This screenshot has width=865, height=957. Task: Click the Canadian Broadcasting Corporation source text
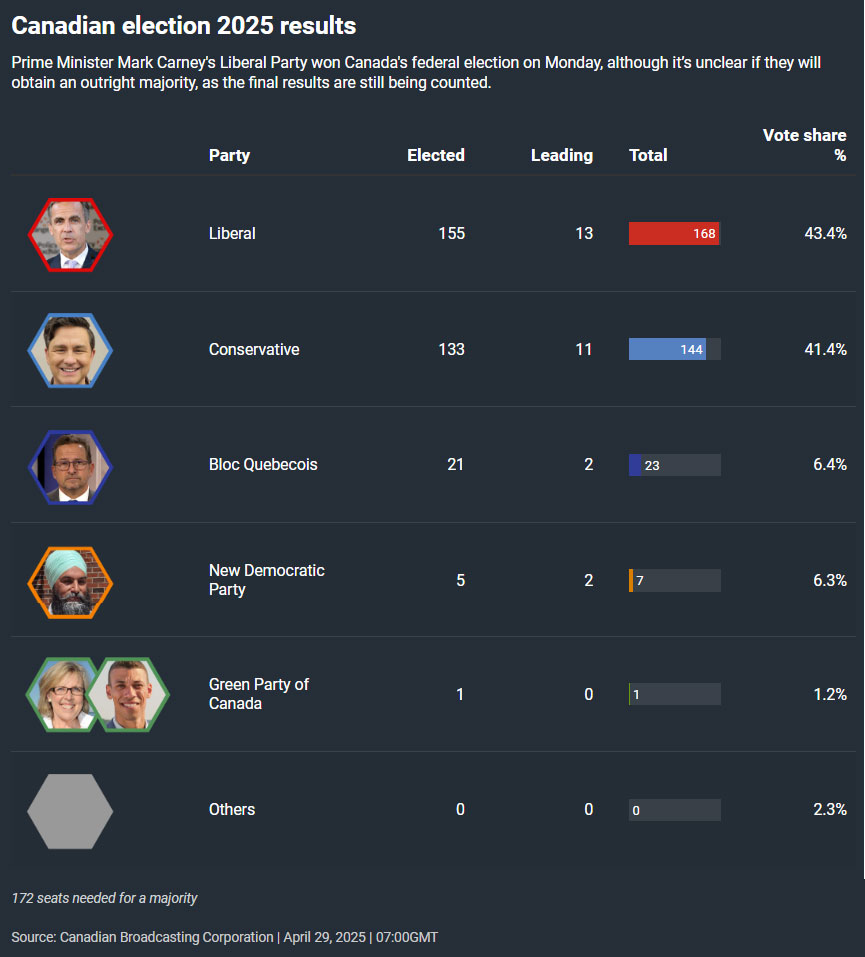coord(166,937)
